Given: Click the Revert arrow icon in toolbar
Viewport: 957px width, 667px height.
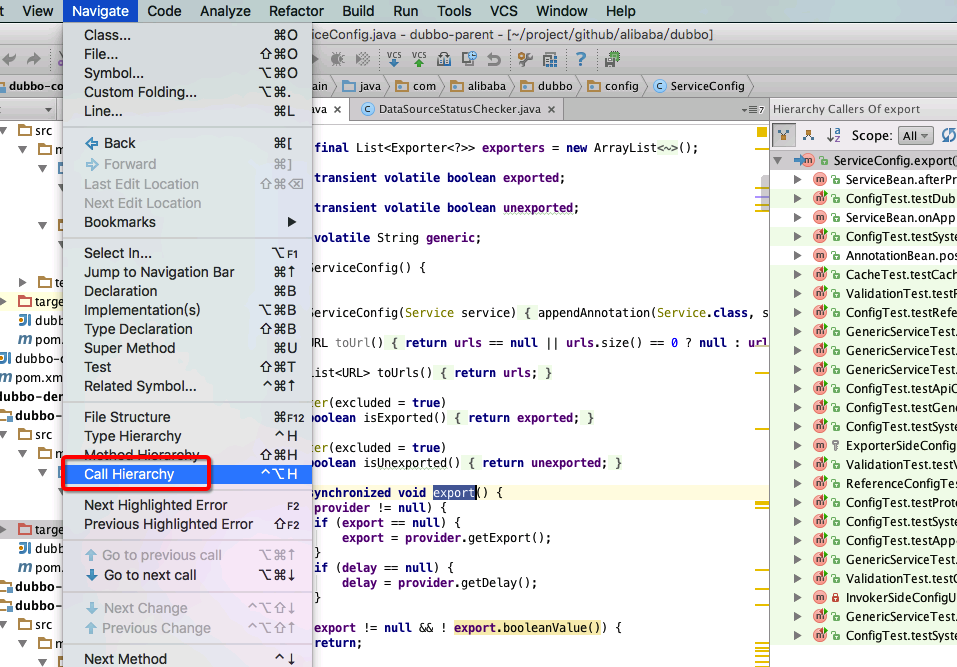Looking at the screenshot, I should tap(494, 59).
